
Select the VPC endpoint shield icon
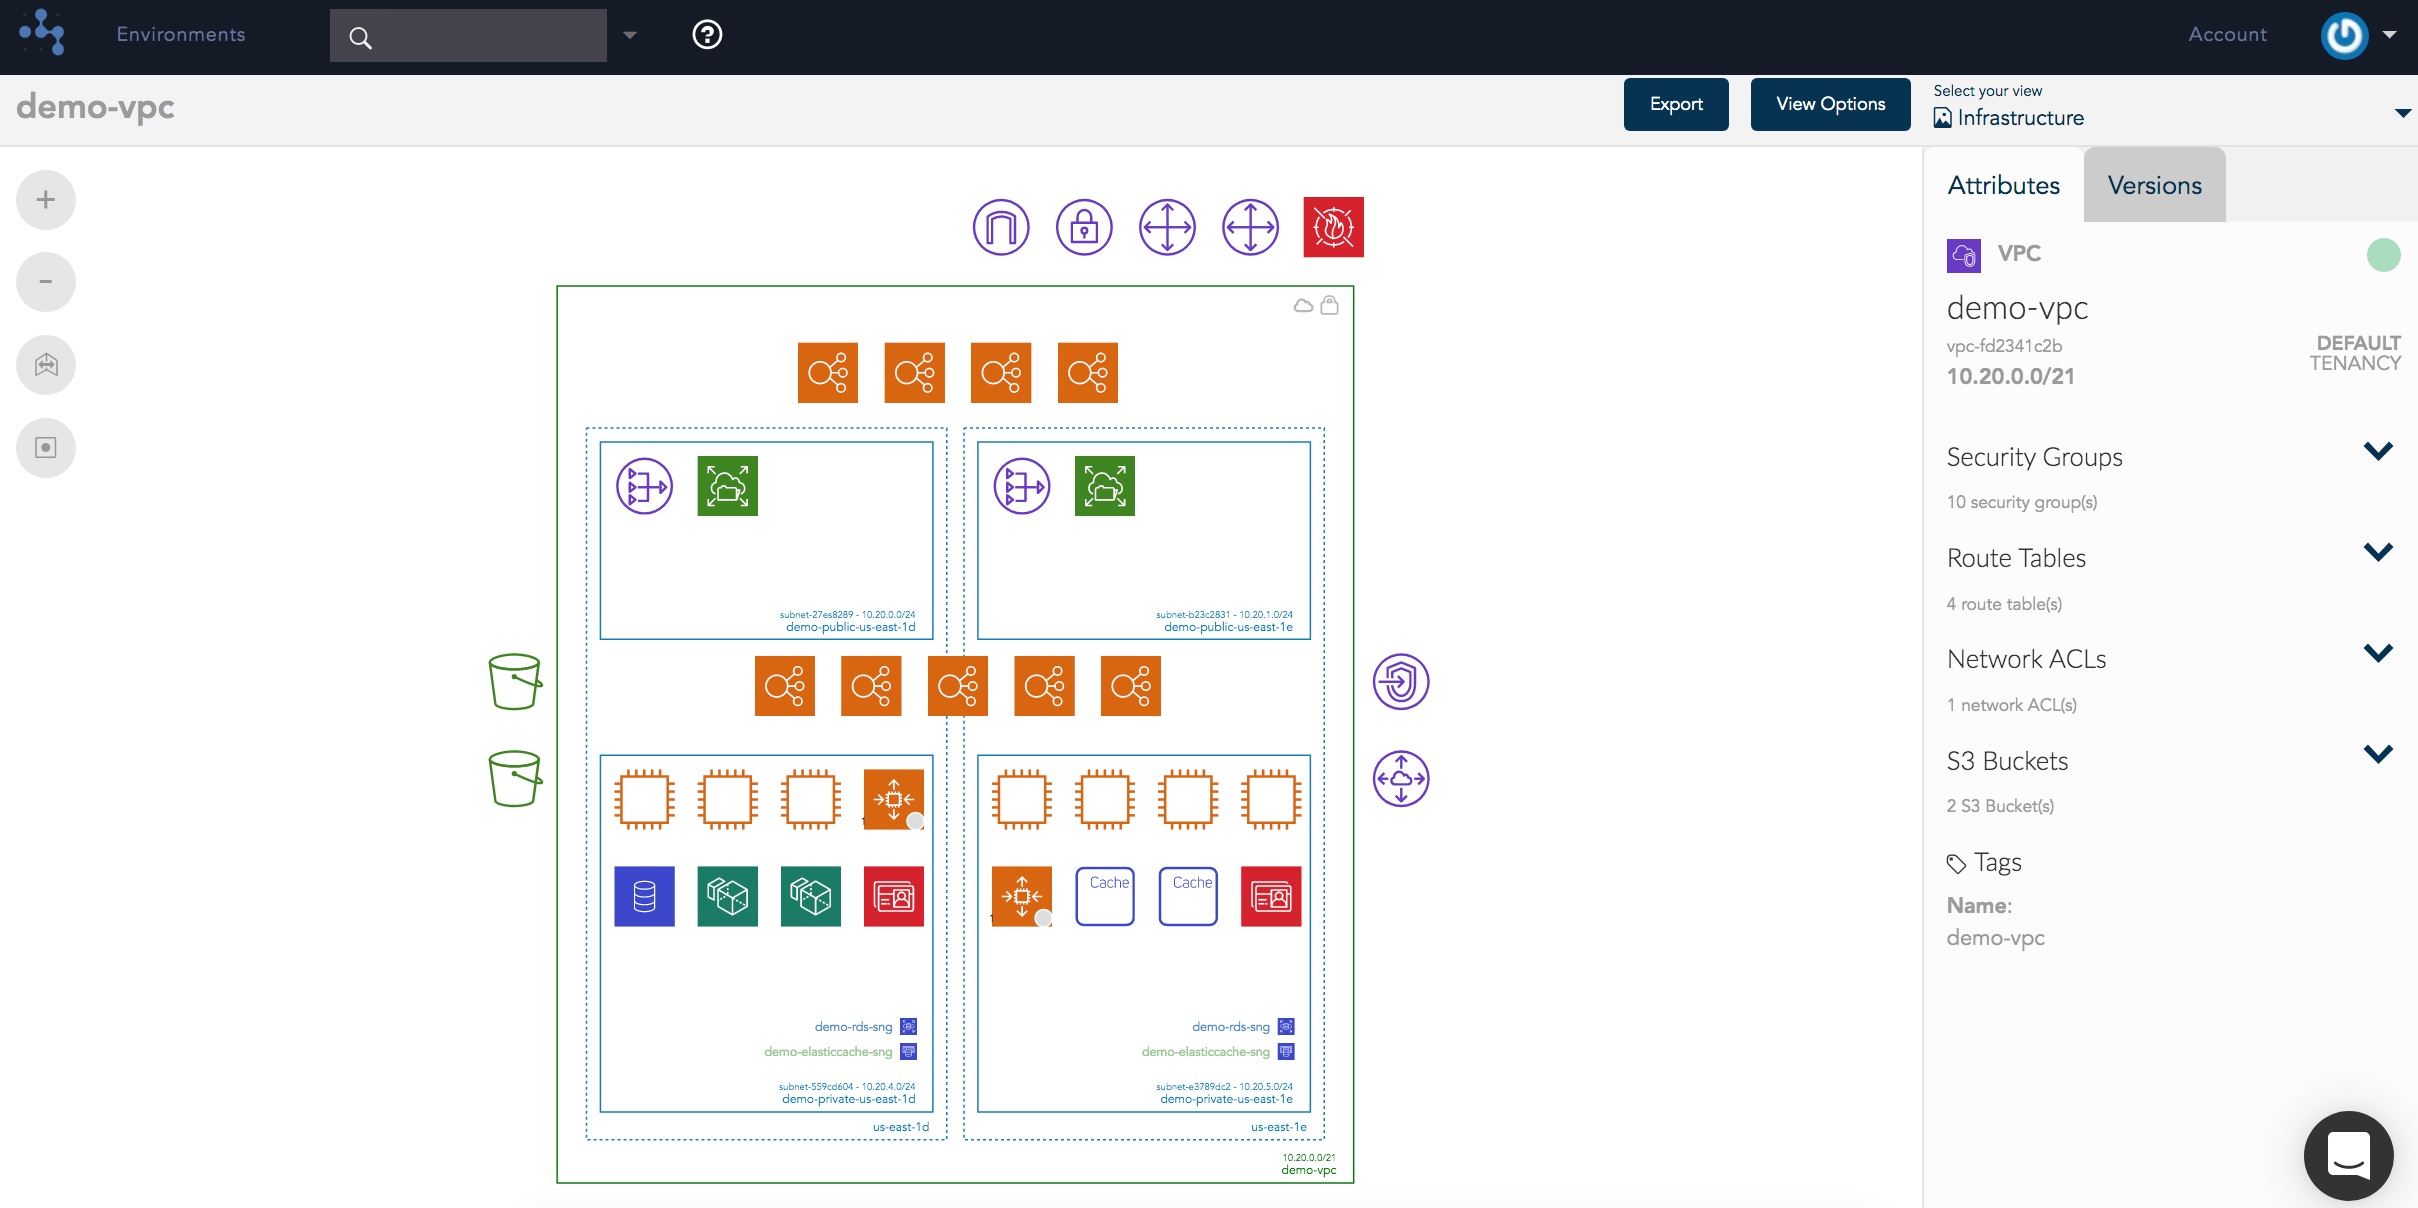pos(1401,682)
